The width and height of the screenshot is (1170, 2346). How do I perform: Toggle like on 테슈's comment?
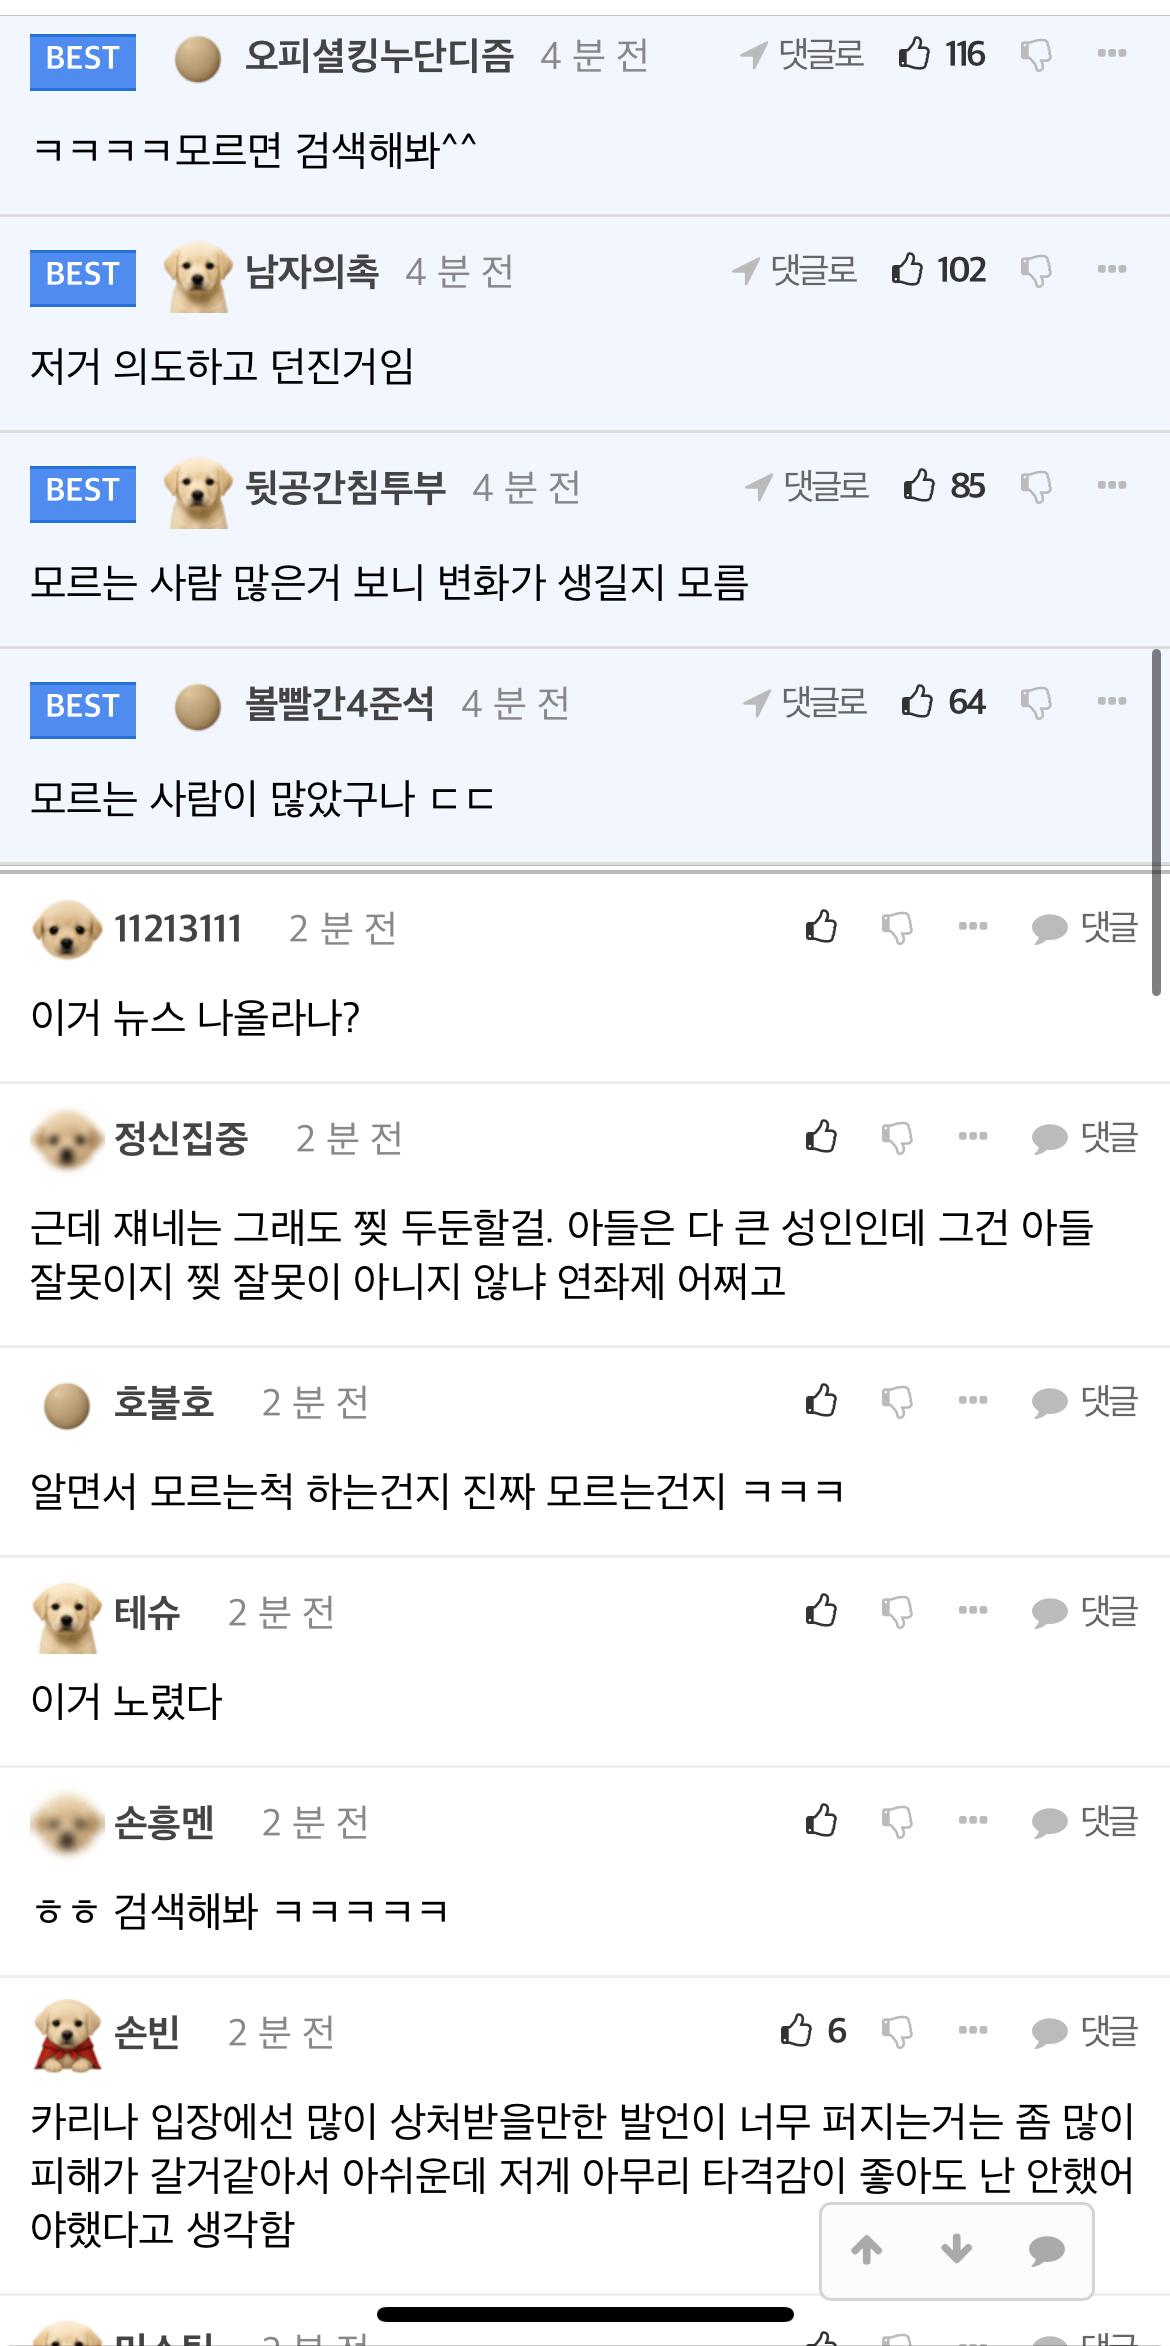[821, 1610]
